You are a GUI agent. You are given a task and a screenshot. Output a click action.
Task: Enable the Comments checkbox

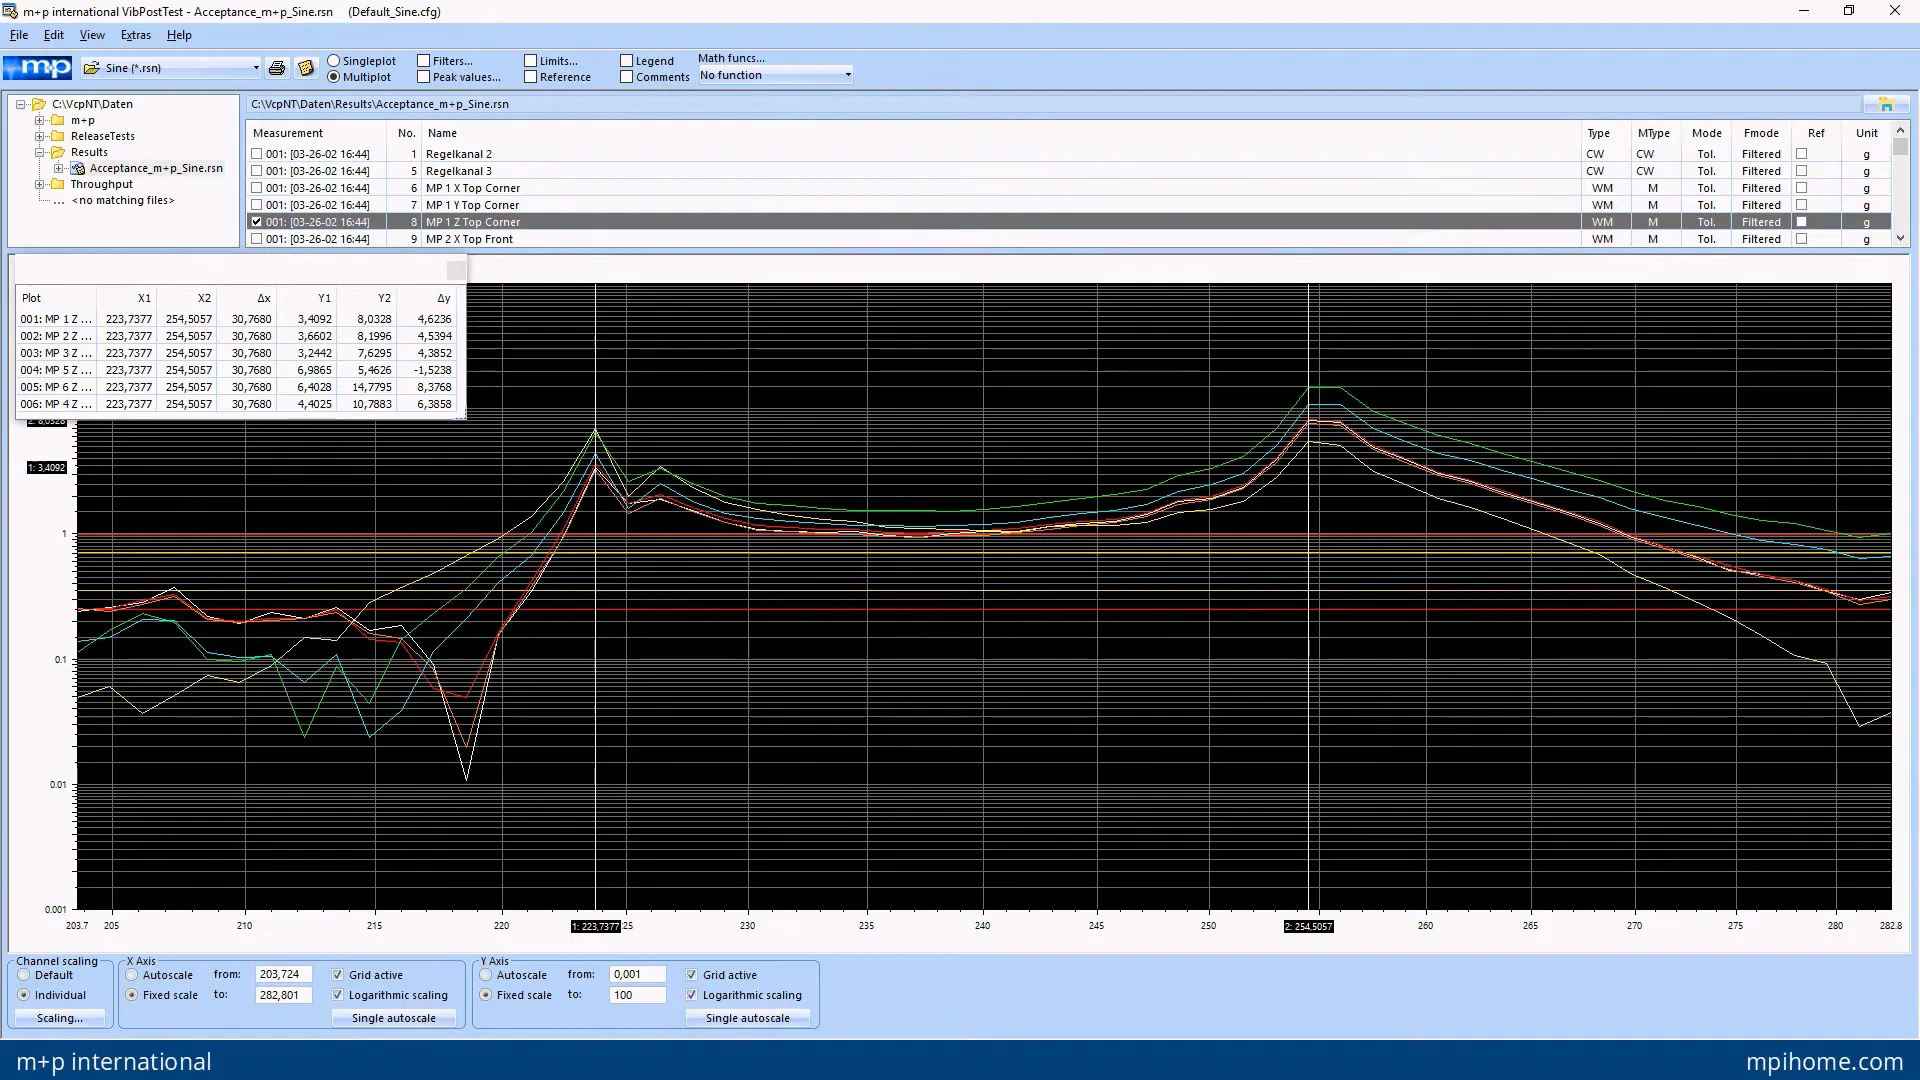[627, 77]
